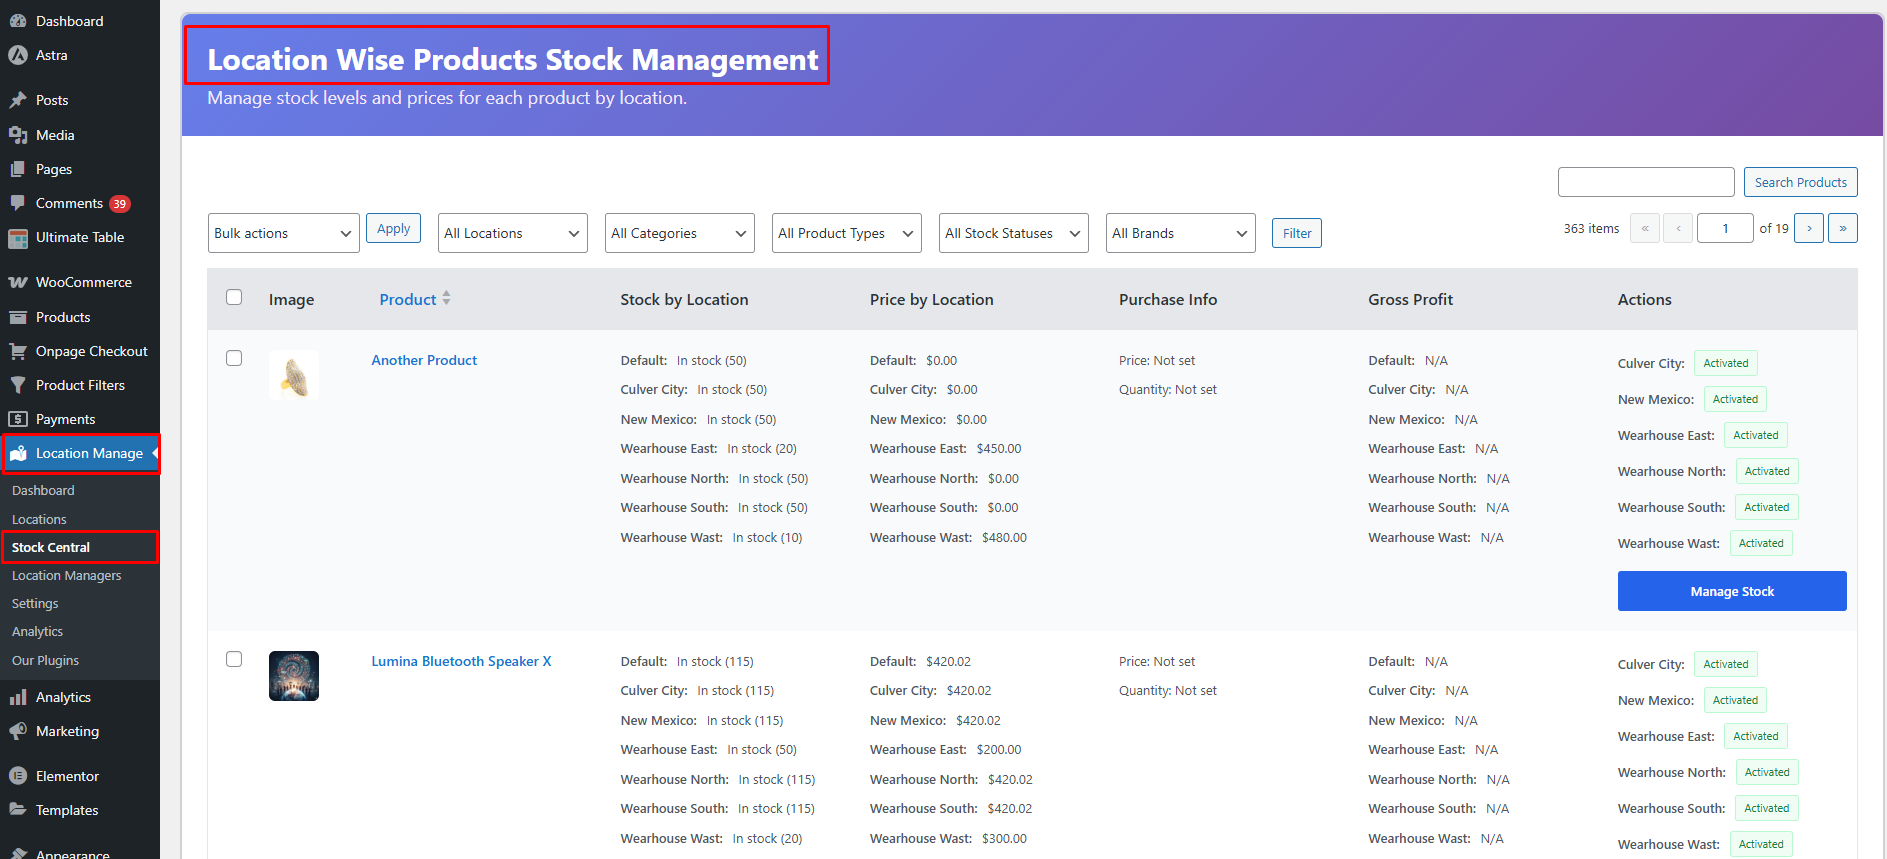This screenshot has width=1887, height=859.
Task: Click the Elementor sidebar icon
Action: click(18, 776)
